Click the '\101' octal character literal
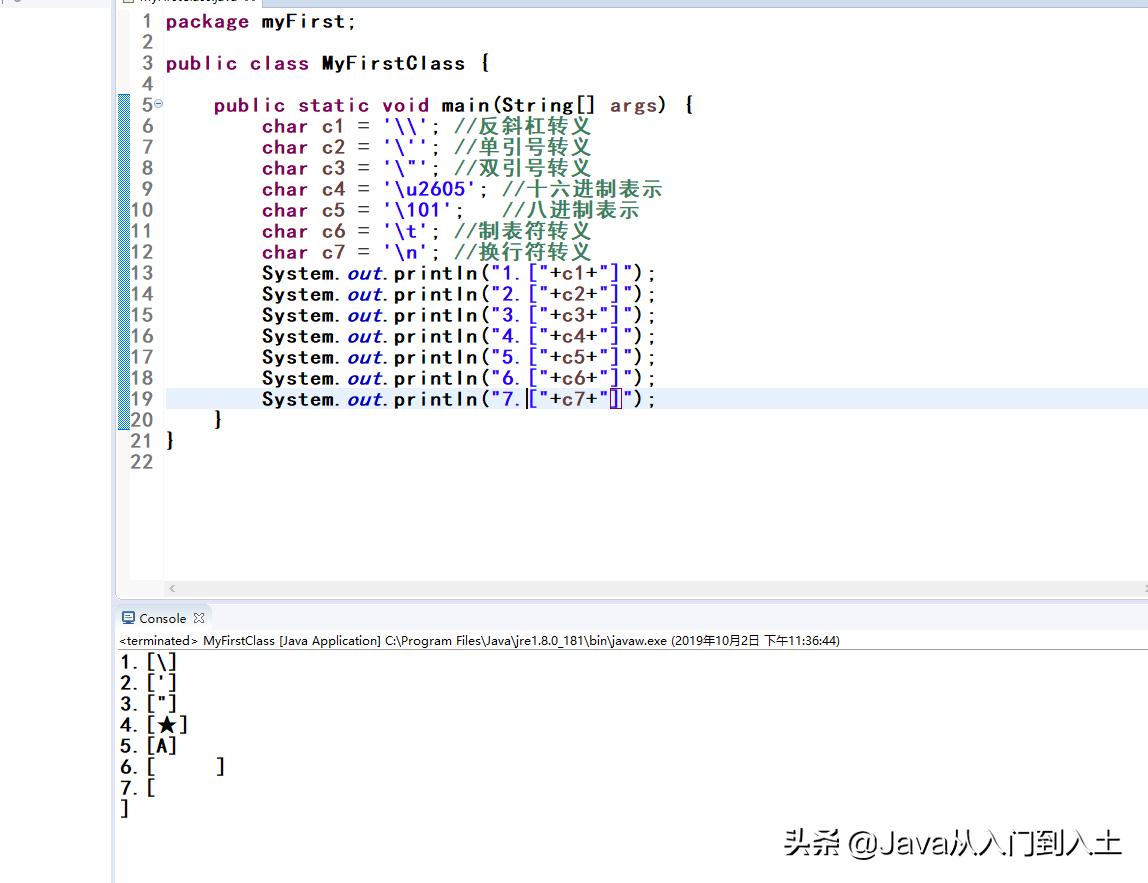 click(417, 211)
